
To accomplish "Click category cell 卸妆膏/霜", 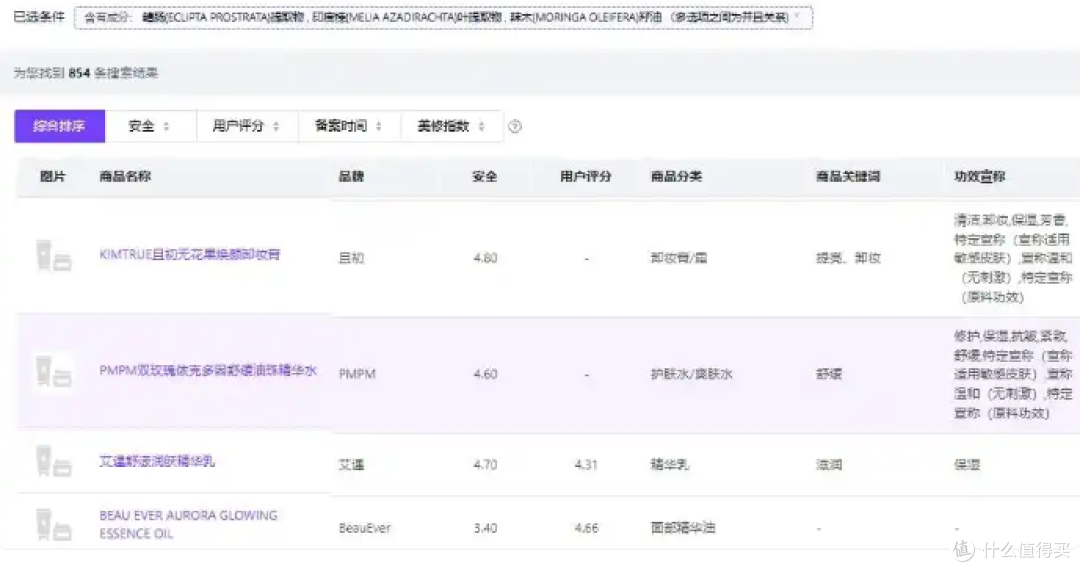I will [x=679, y=258].
